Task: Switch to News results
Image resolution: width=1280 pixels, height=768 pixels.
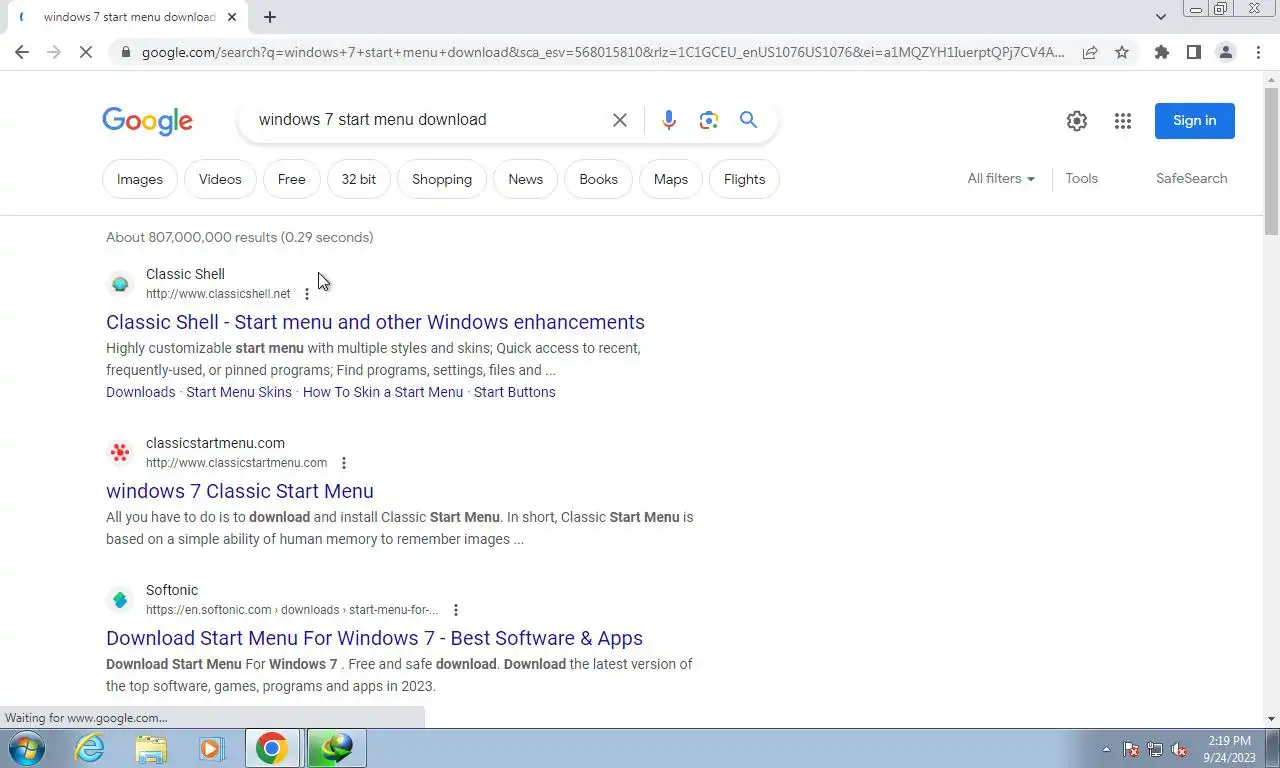Action: 526,180
